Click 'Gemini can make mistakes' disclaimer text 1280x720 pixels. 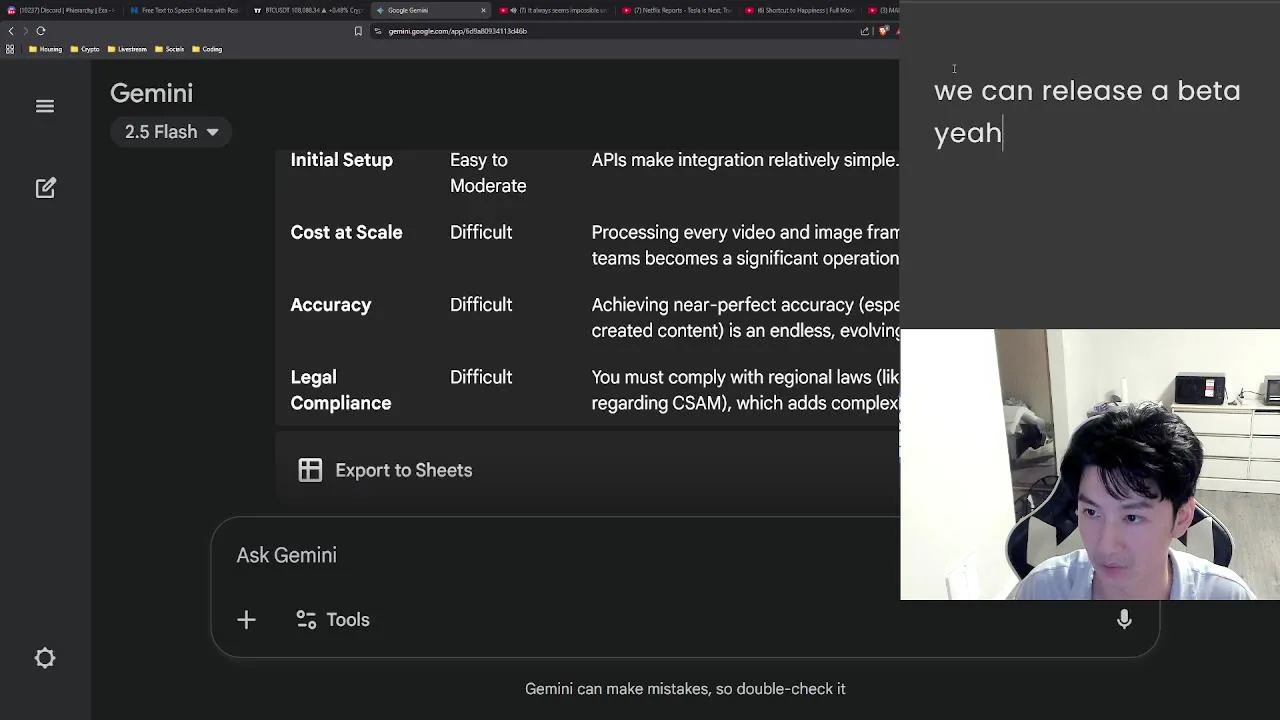[x=685, y=689]
